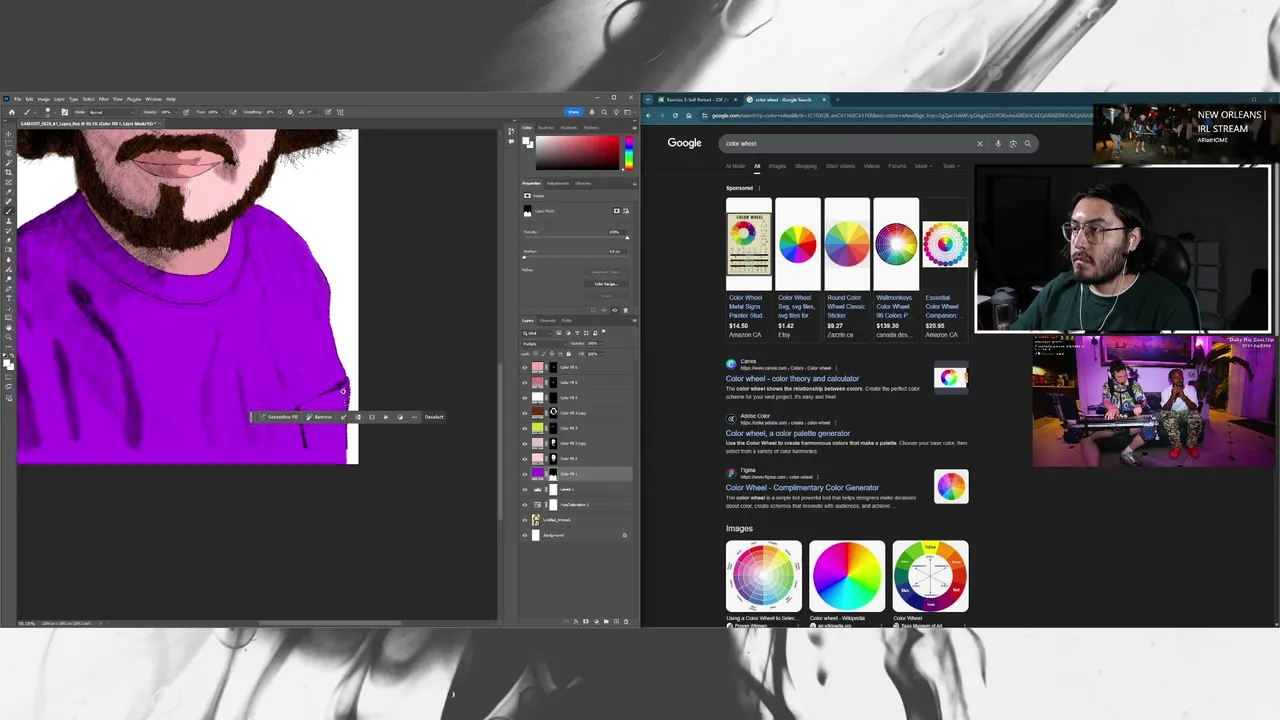Add a layer mask from Layers panel footer
The height and width of the screenshot is (720, 1280).
[x=586, y=622]
